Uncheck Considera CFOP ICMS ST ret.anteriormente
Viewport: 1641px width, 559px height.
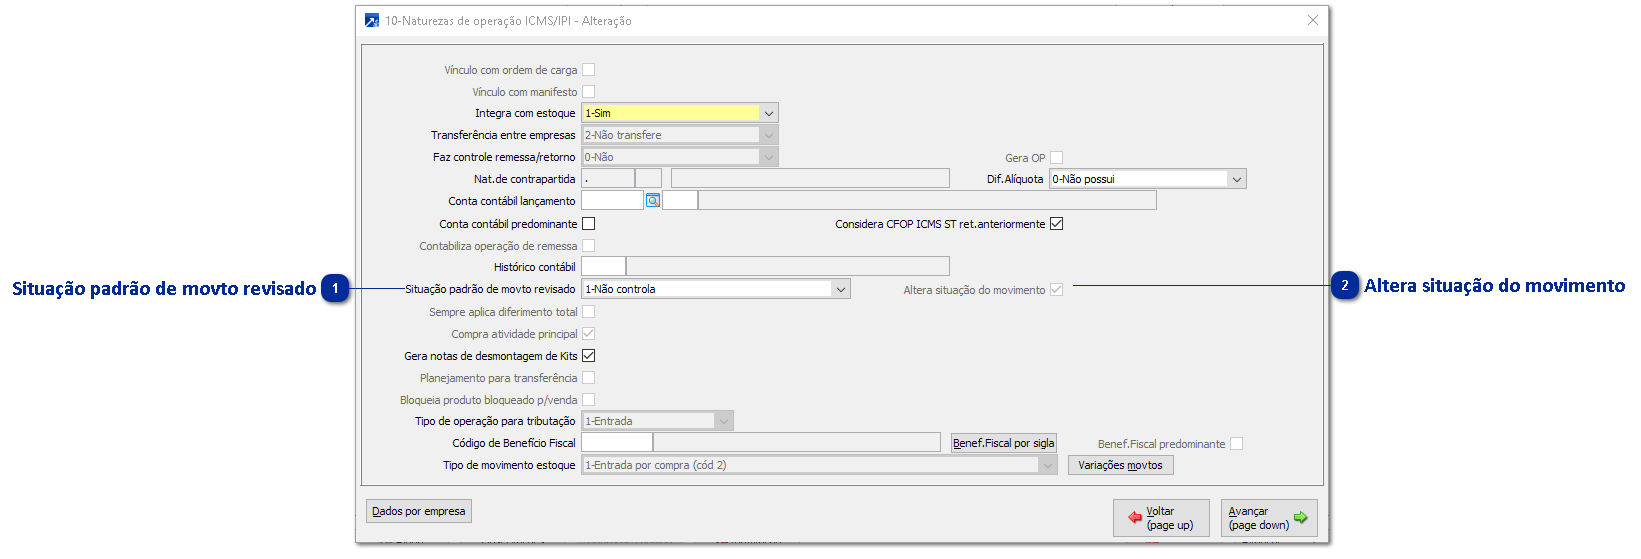pos(1056,224)
